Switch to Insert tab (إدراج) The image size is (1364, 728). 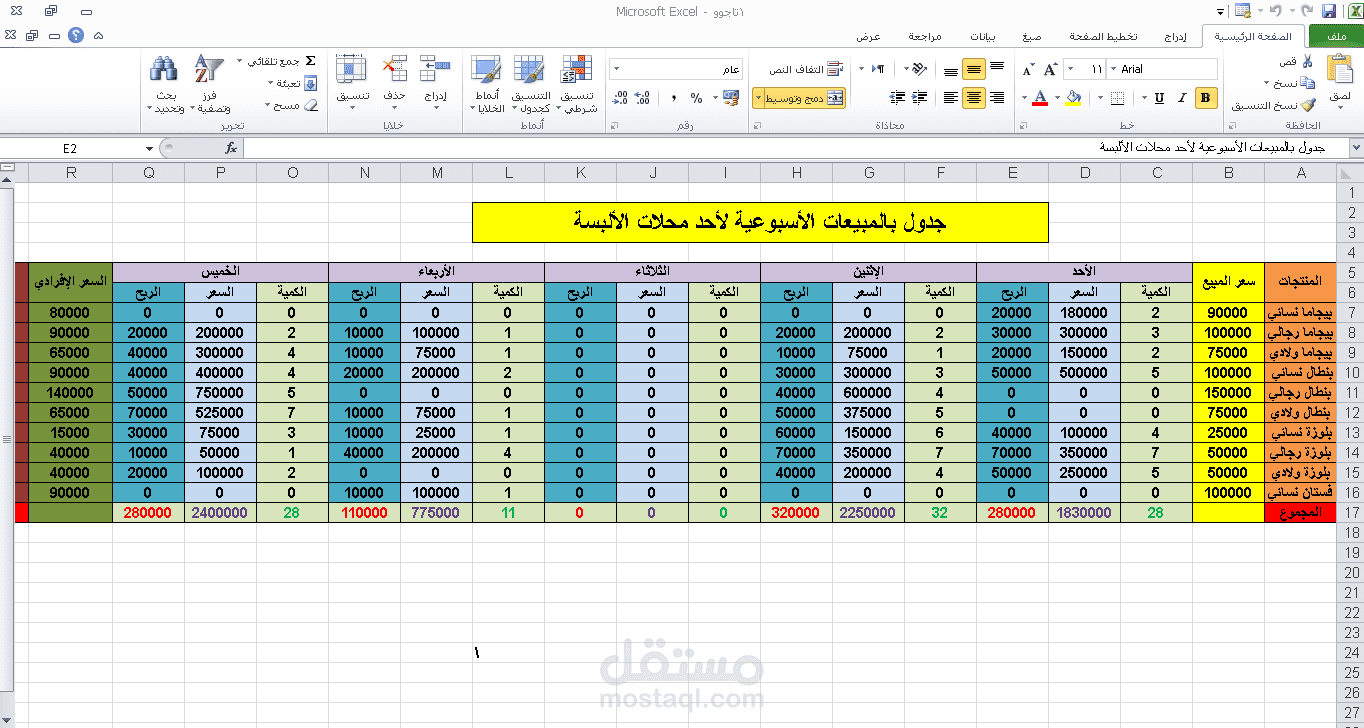click(x=1176, y=36)
